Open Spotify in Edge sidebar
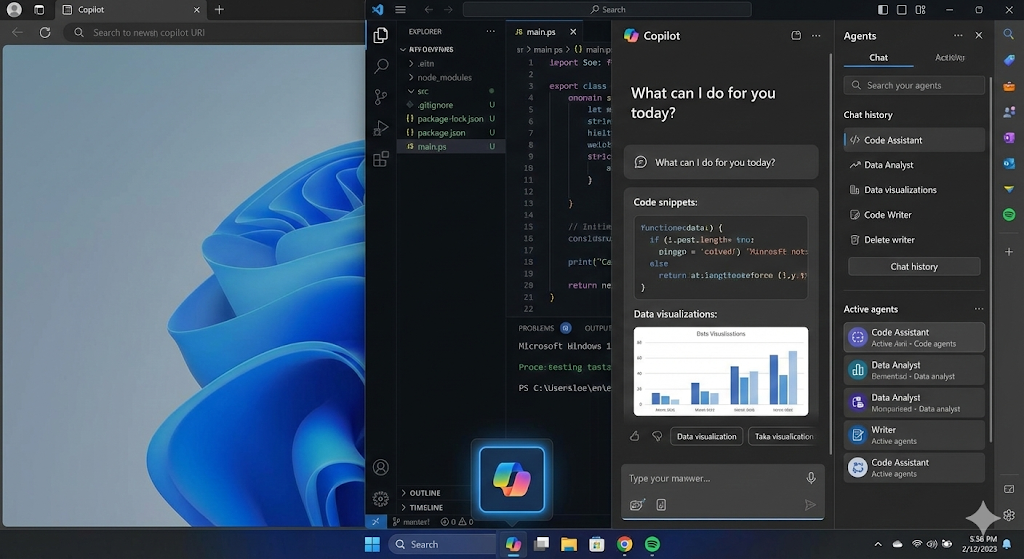 [x=1009, y=215]
